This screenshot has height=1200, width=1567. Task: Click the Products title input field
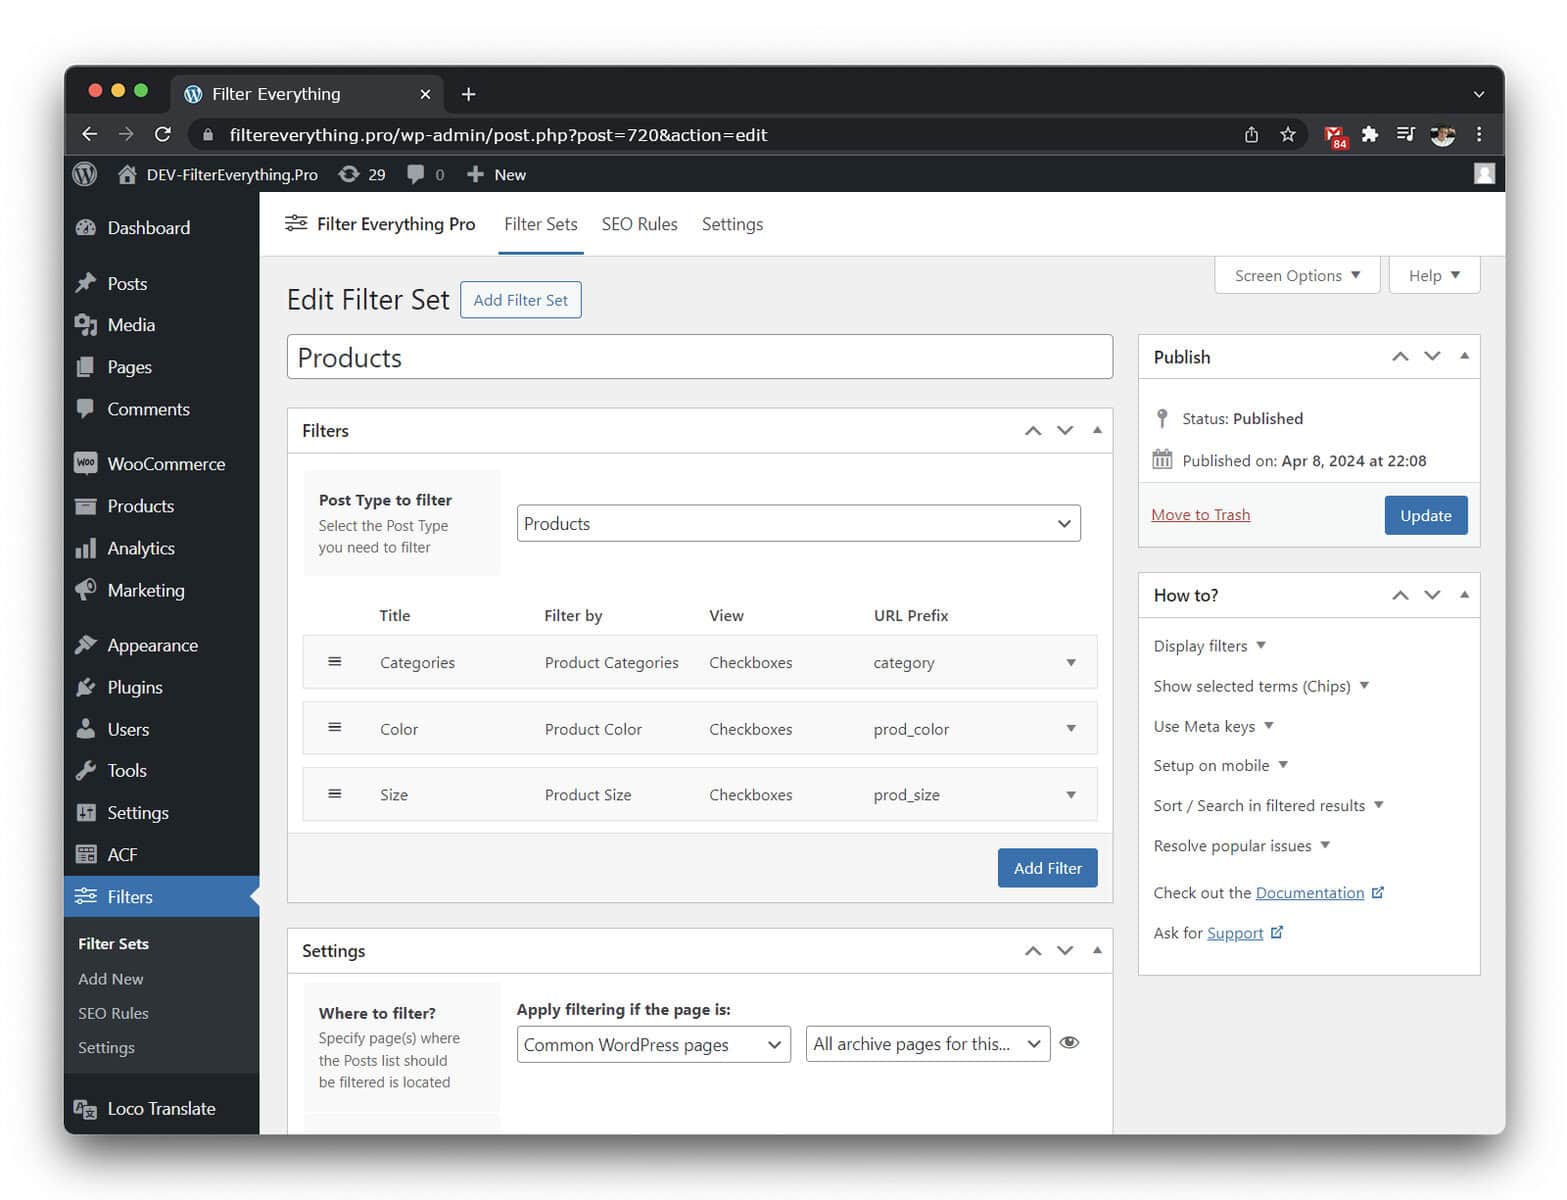pyautogui.click(x=699, y=357)
